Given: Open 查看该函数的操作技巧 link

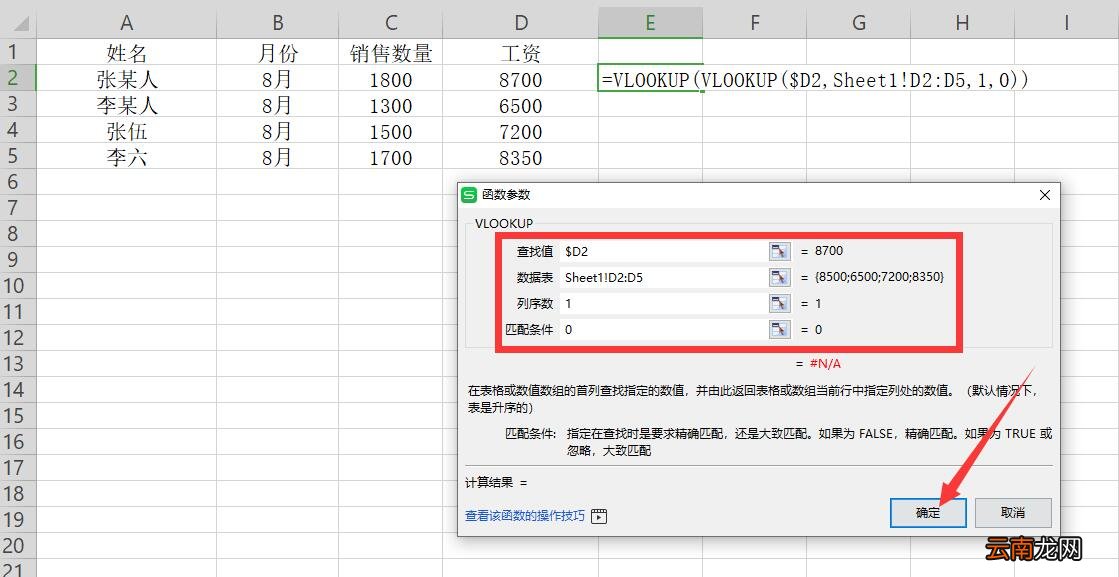Looking at the screenshot, I should tap(525, 516).
